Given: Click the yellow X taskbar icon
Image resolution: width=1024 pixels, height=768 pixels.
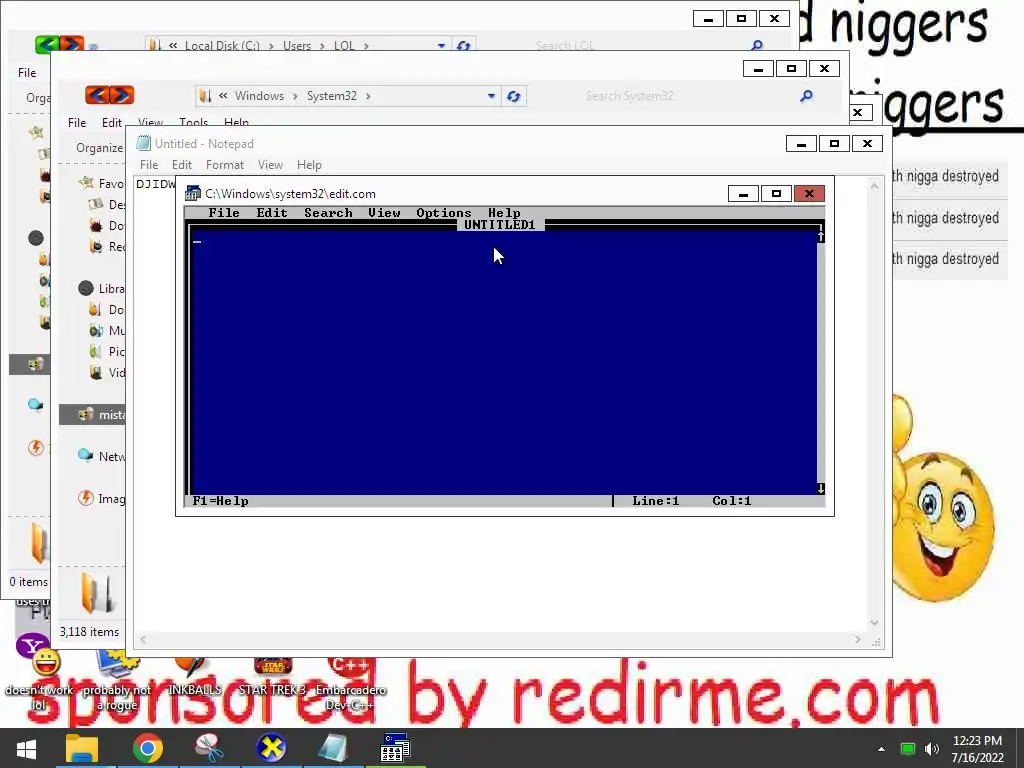Looking at the screenshot, I should (x=271, y=748).
